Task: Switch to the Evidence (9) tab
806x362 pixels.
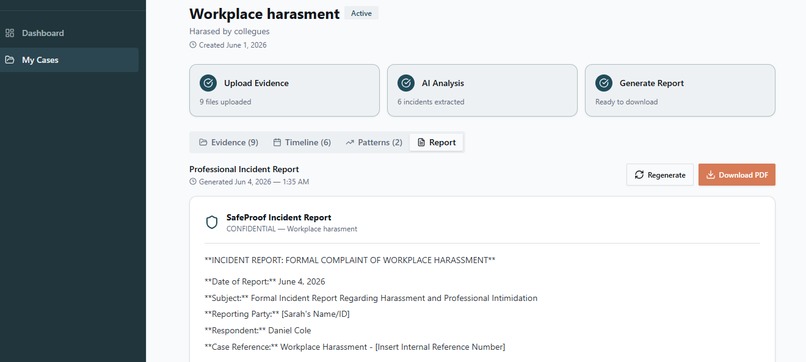Action: (229, 142)
